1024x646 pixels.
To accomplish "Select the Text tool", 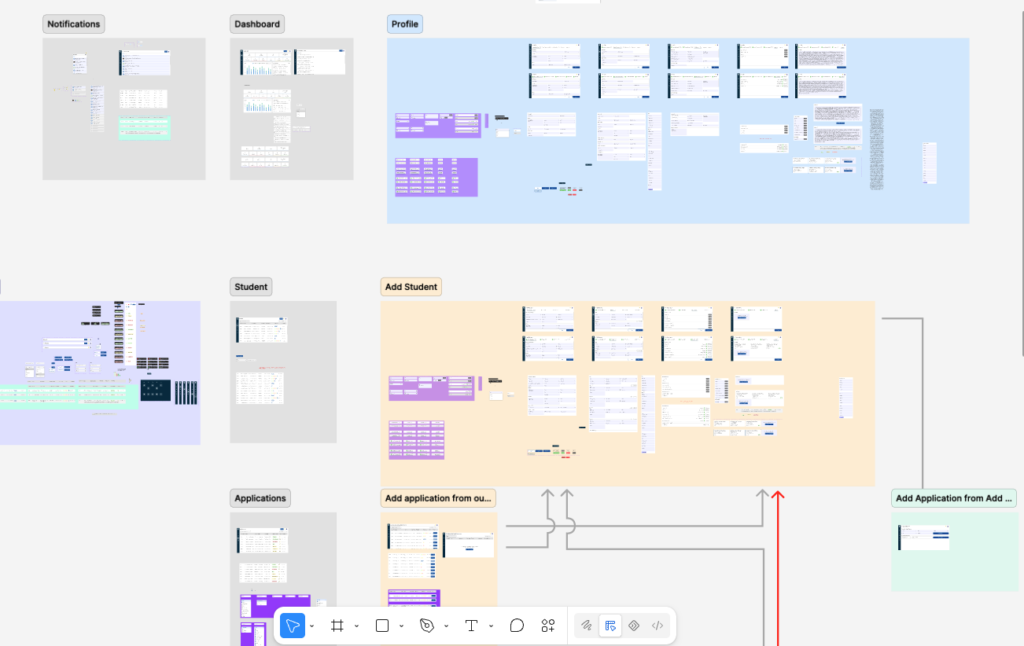I will click(x=471, y=626).
